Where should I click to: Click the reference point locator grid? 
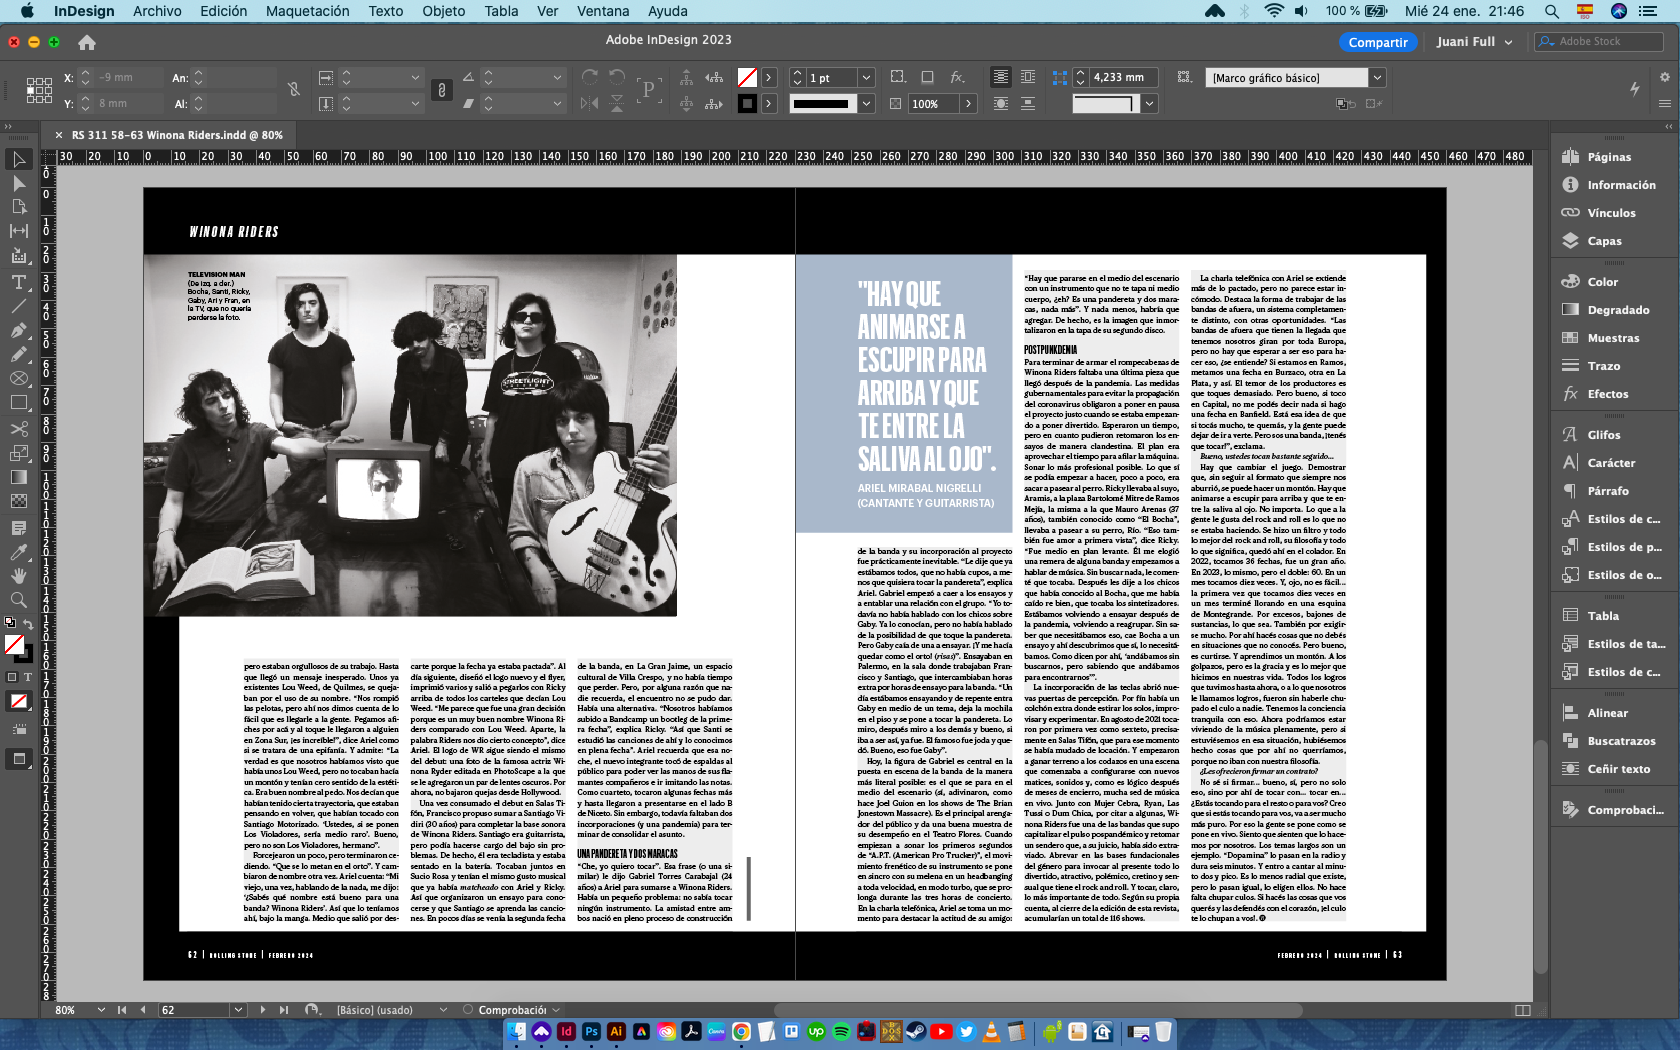tap(39, 90)
